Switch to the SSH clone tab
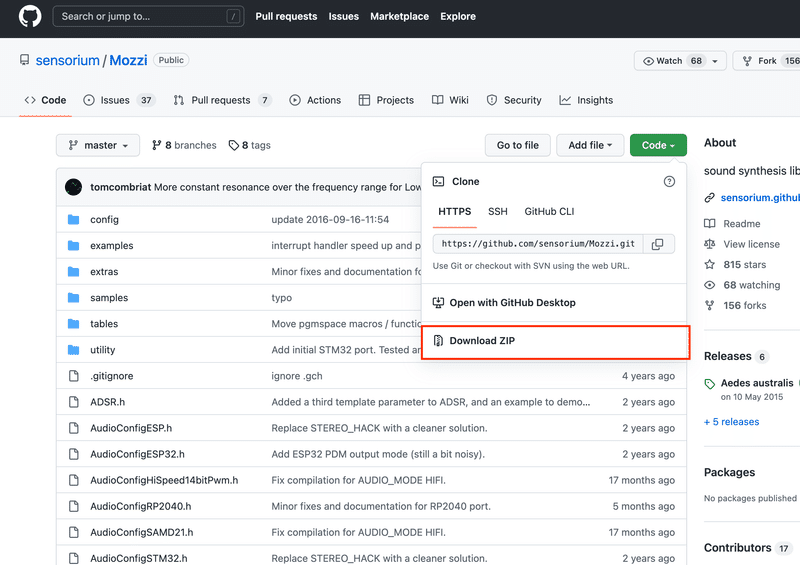 (498, 212)
